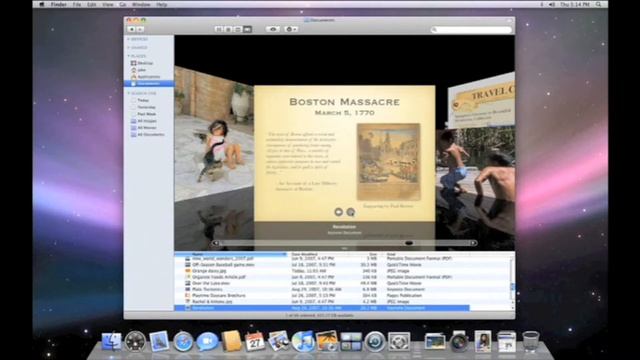This screenshot has height=360, width=640.
Task: Go back with the Finder back arrow
Action: [131, 29]
